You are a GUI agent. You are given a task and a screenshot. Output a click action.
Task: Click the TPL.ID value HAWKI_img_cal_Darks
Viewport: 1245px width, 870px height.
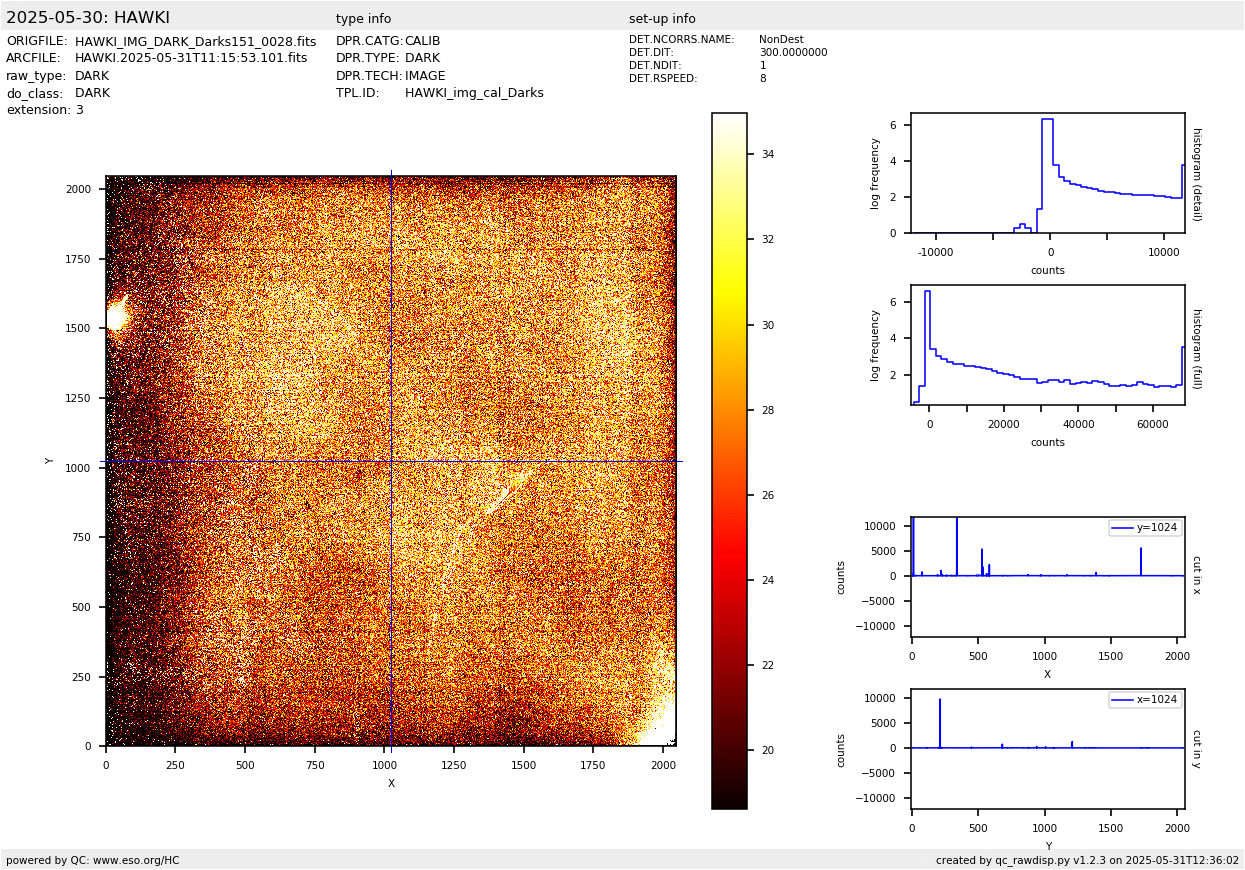coord(474,93)
